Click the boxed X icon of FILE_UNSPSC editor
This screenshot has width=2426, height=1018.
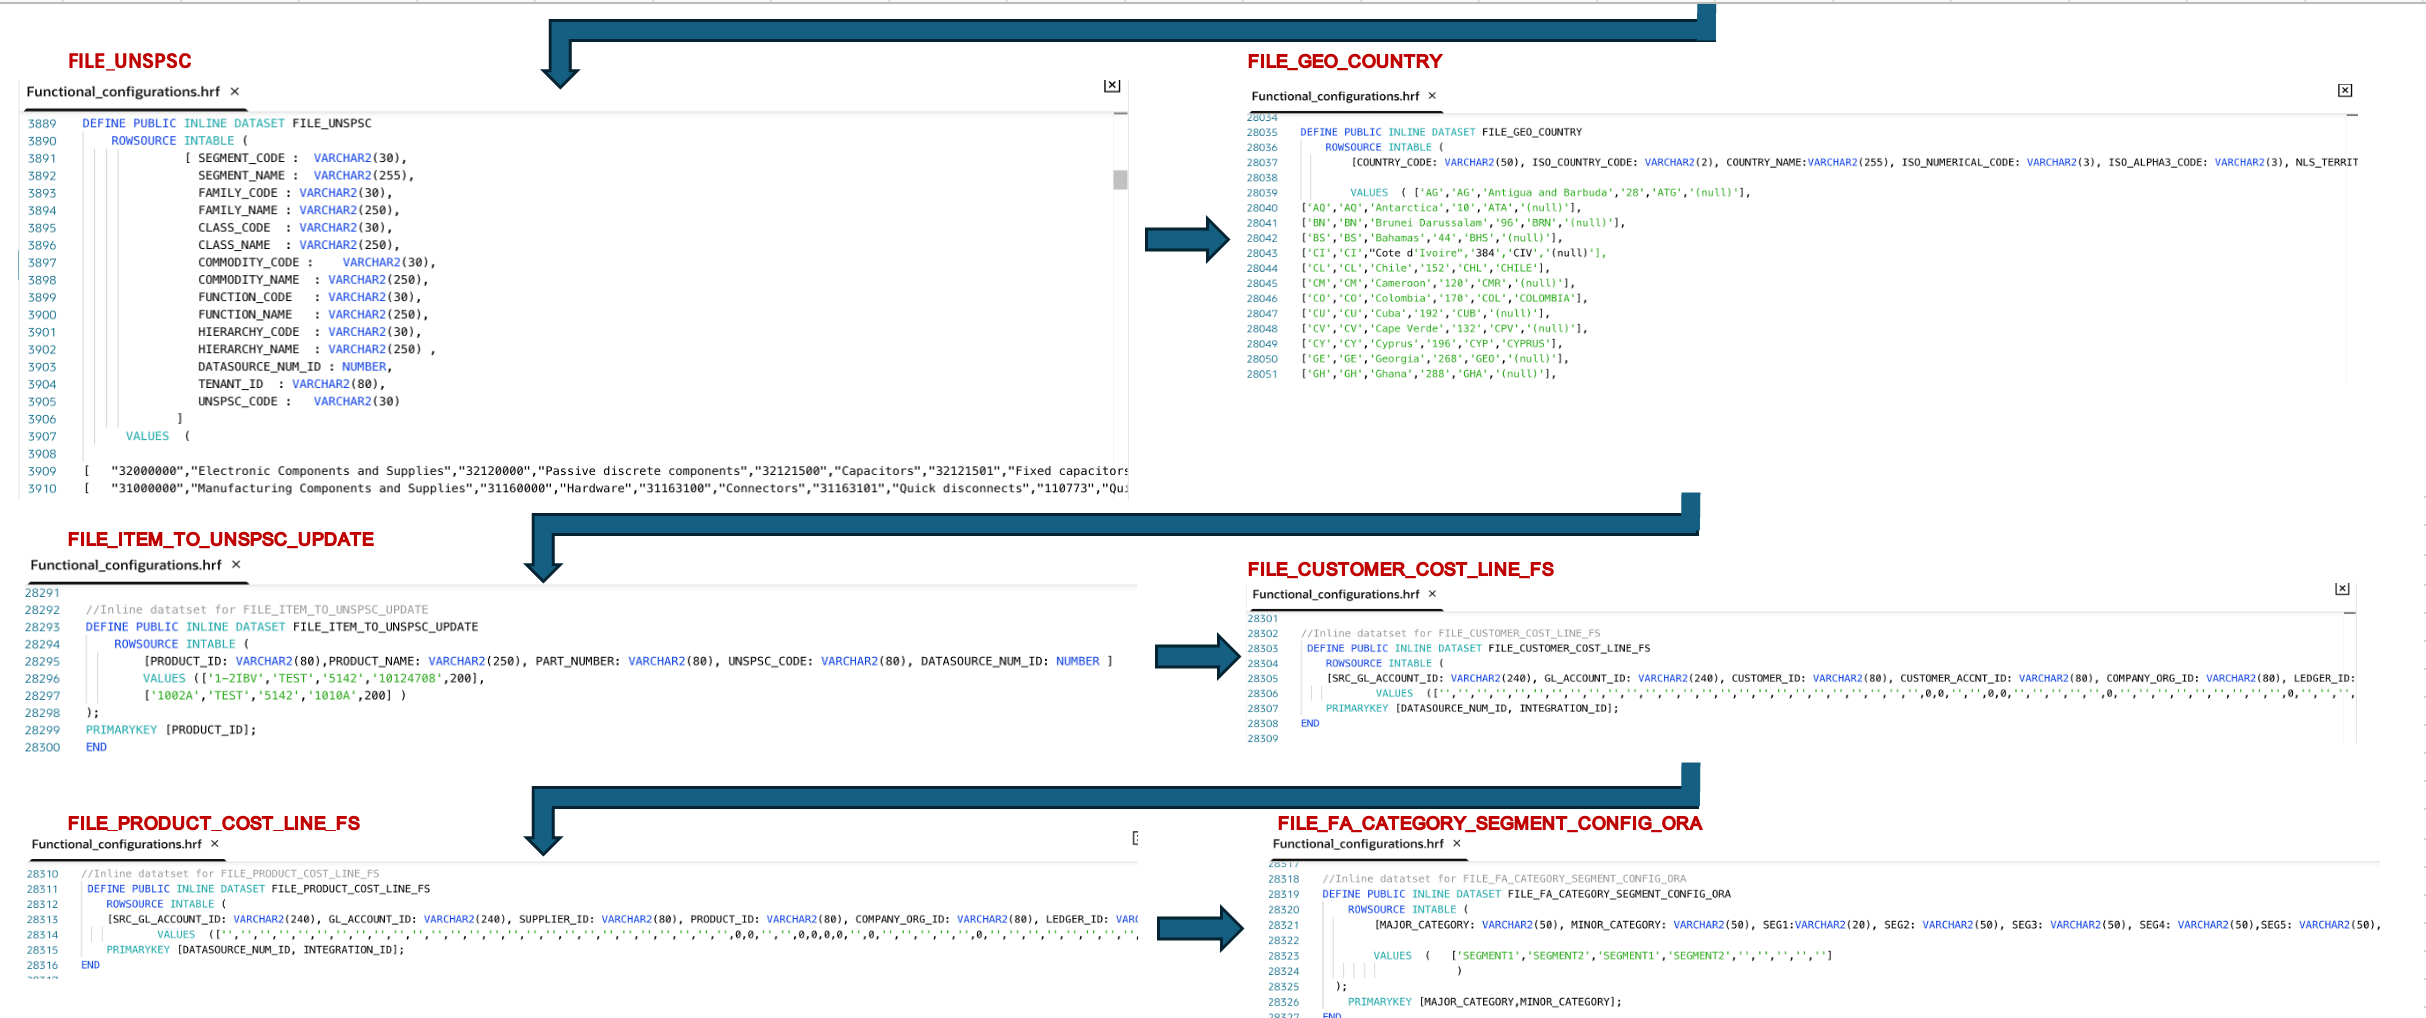tap(1112, 86)
